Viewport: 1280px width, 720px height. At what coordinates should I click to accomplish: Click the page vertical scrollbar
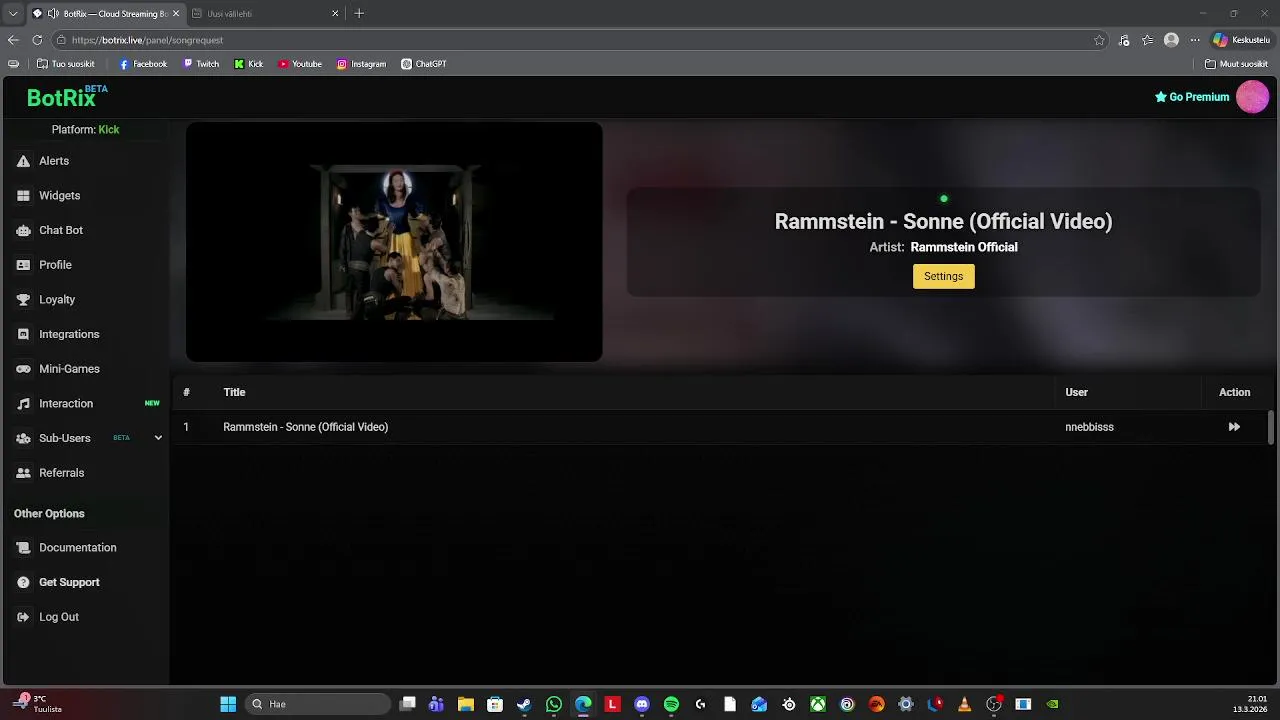[x=1271, y=427]
